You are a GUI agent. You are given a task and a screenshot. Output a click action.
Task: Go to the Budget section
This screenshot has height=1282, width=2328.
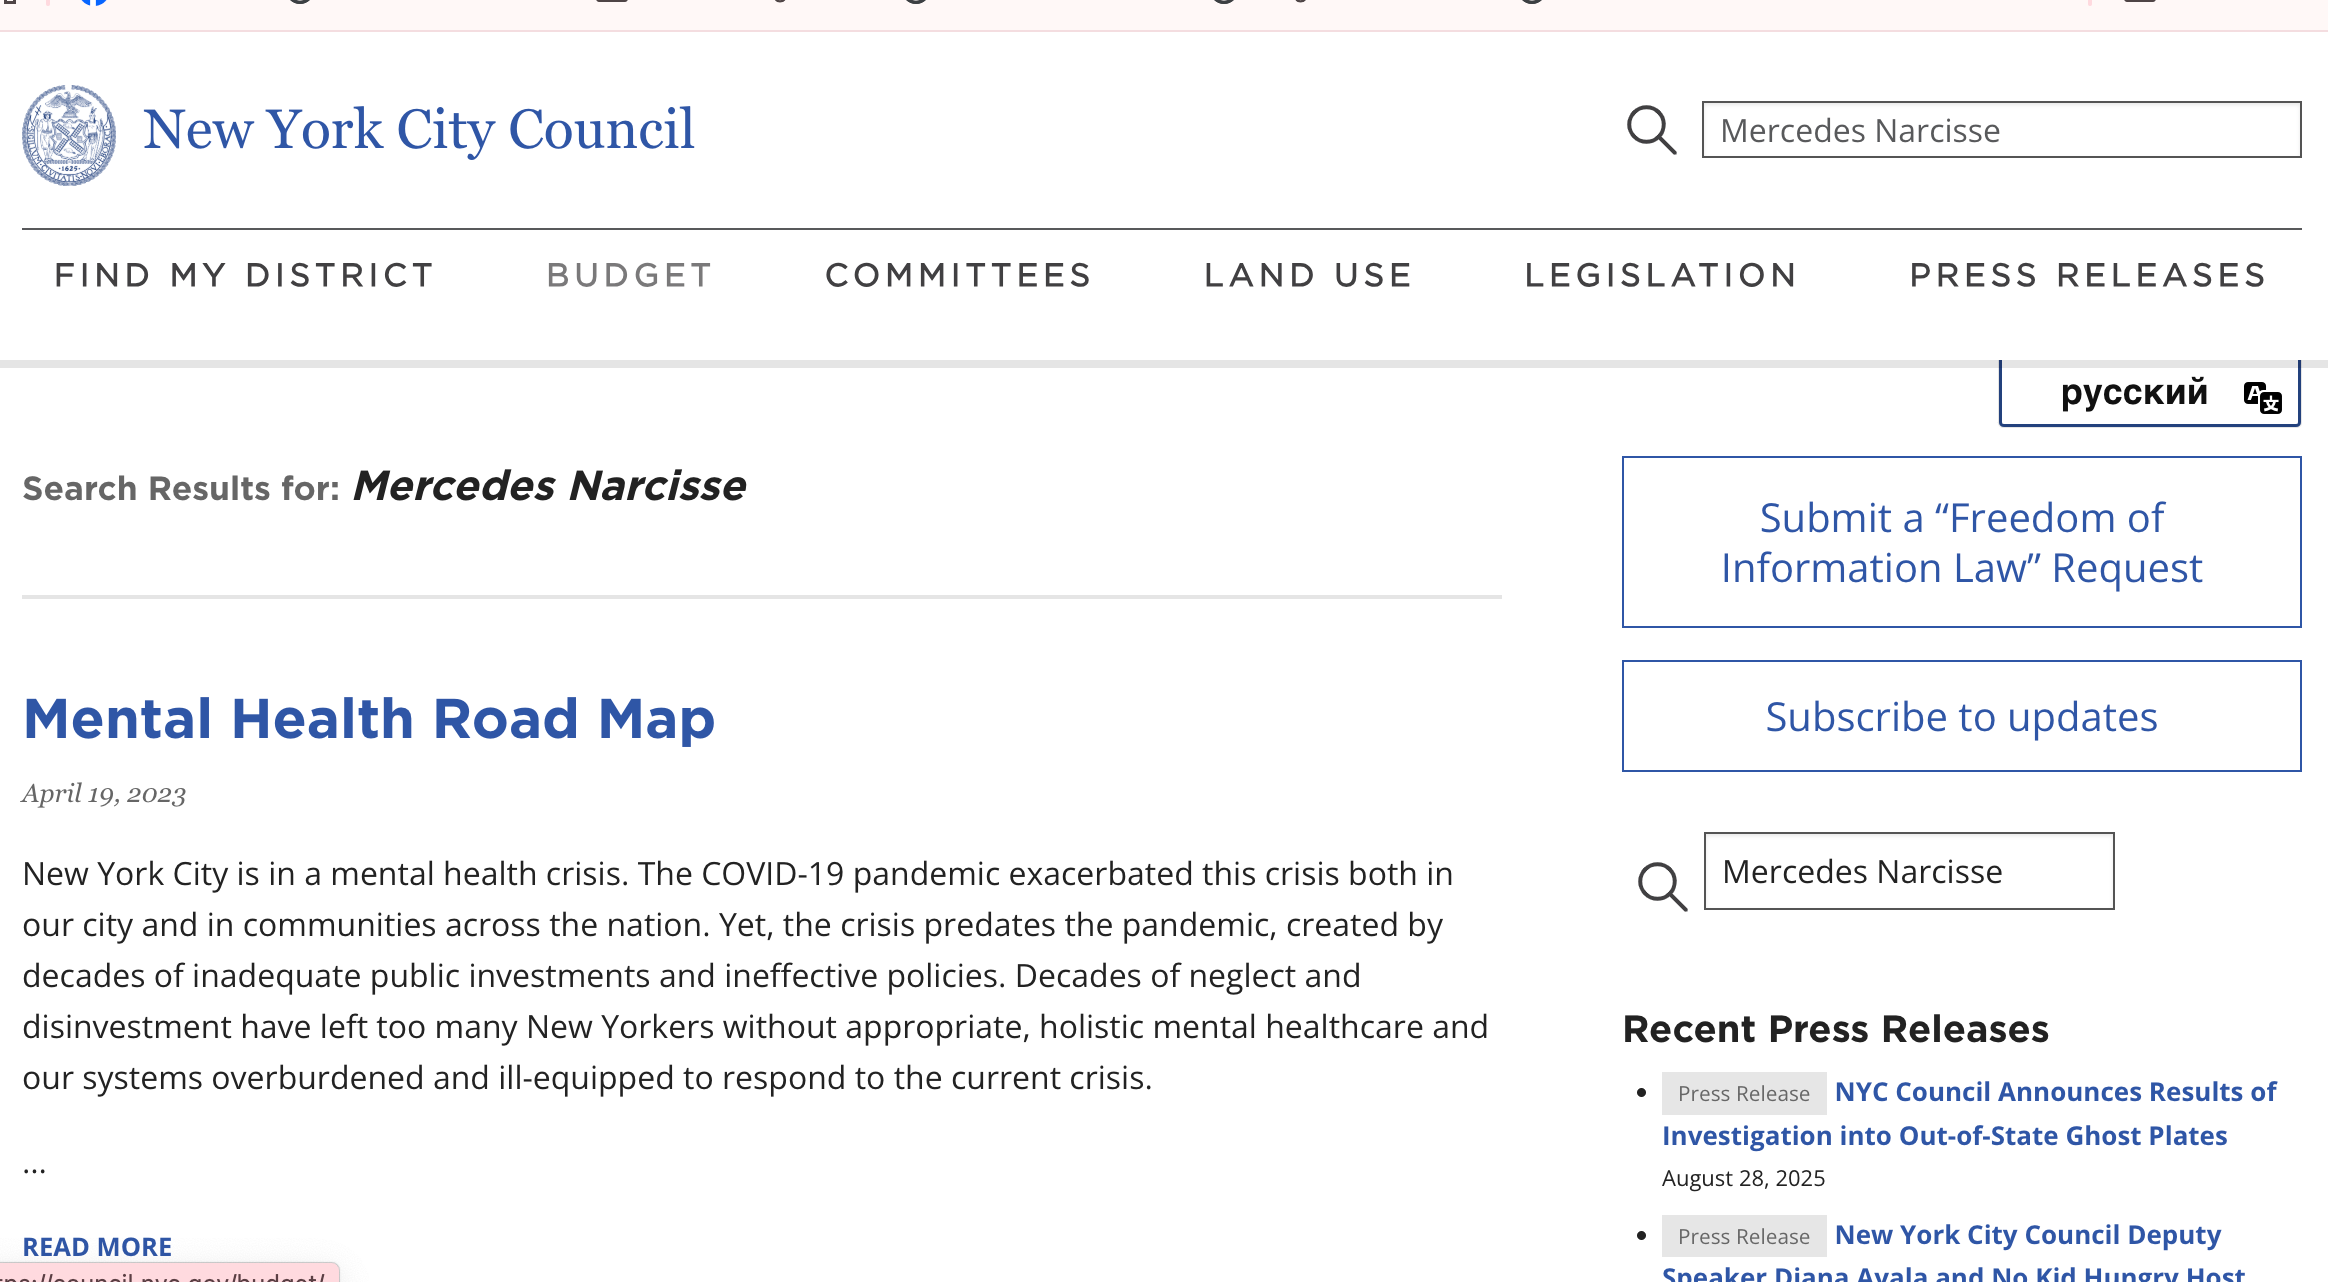click(630, 275)
